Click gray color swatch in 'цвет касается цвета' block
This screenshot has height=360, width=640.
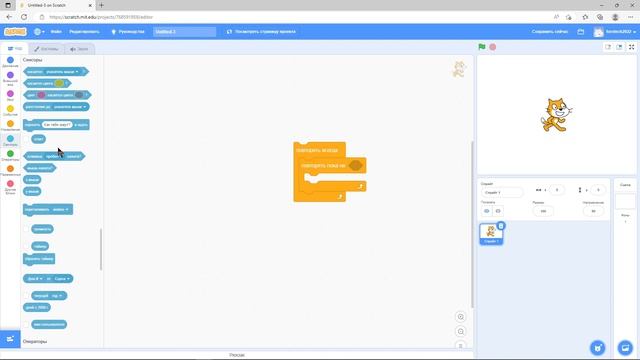coord(79,95)
